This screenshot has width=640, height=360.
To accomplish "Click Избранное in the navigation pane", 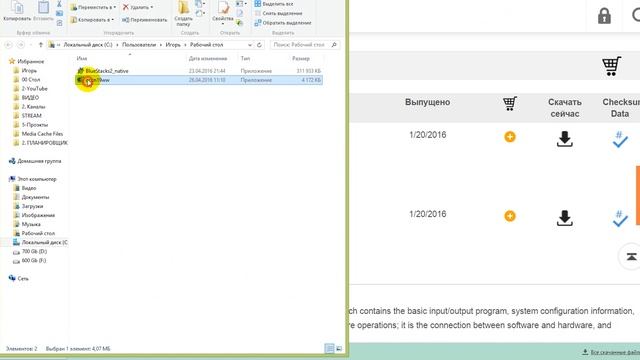I will (30, 61).
